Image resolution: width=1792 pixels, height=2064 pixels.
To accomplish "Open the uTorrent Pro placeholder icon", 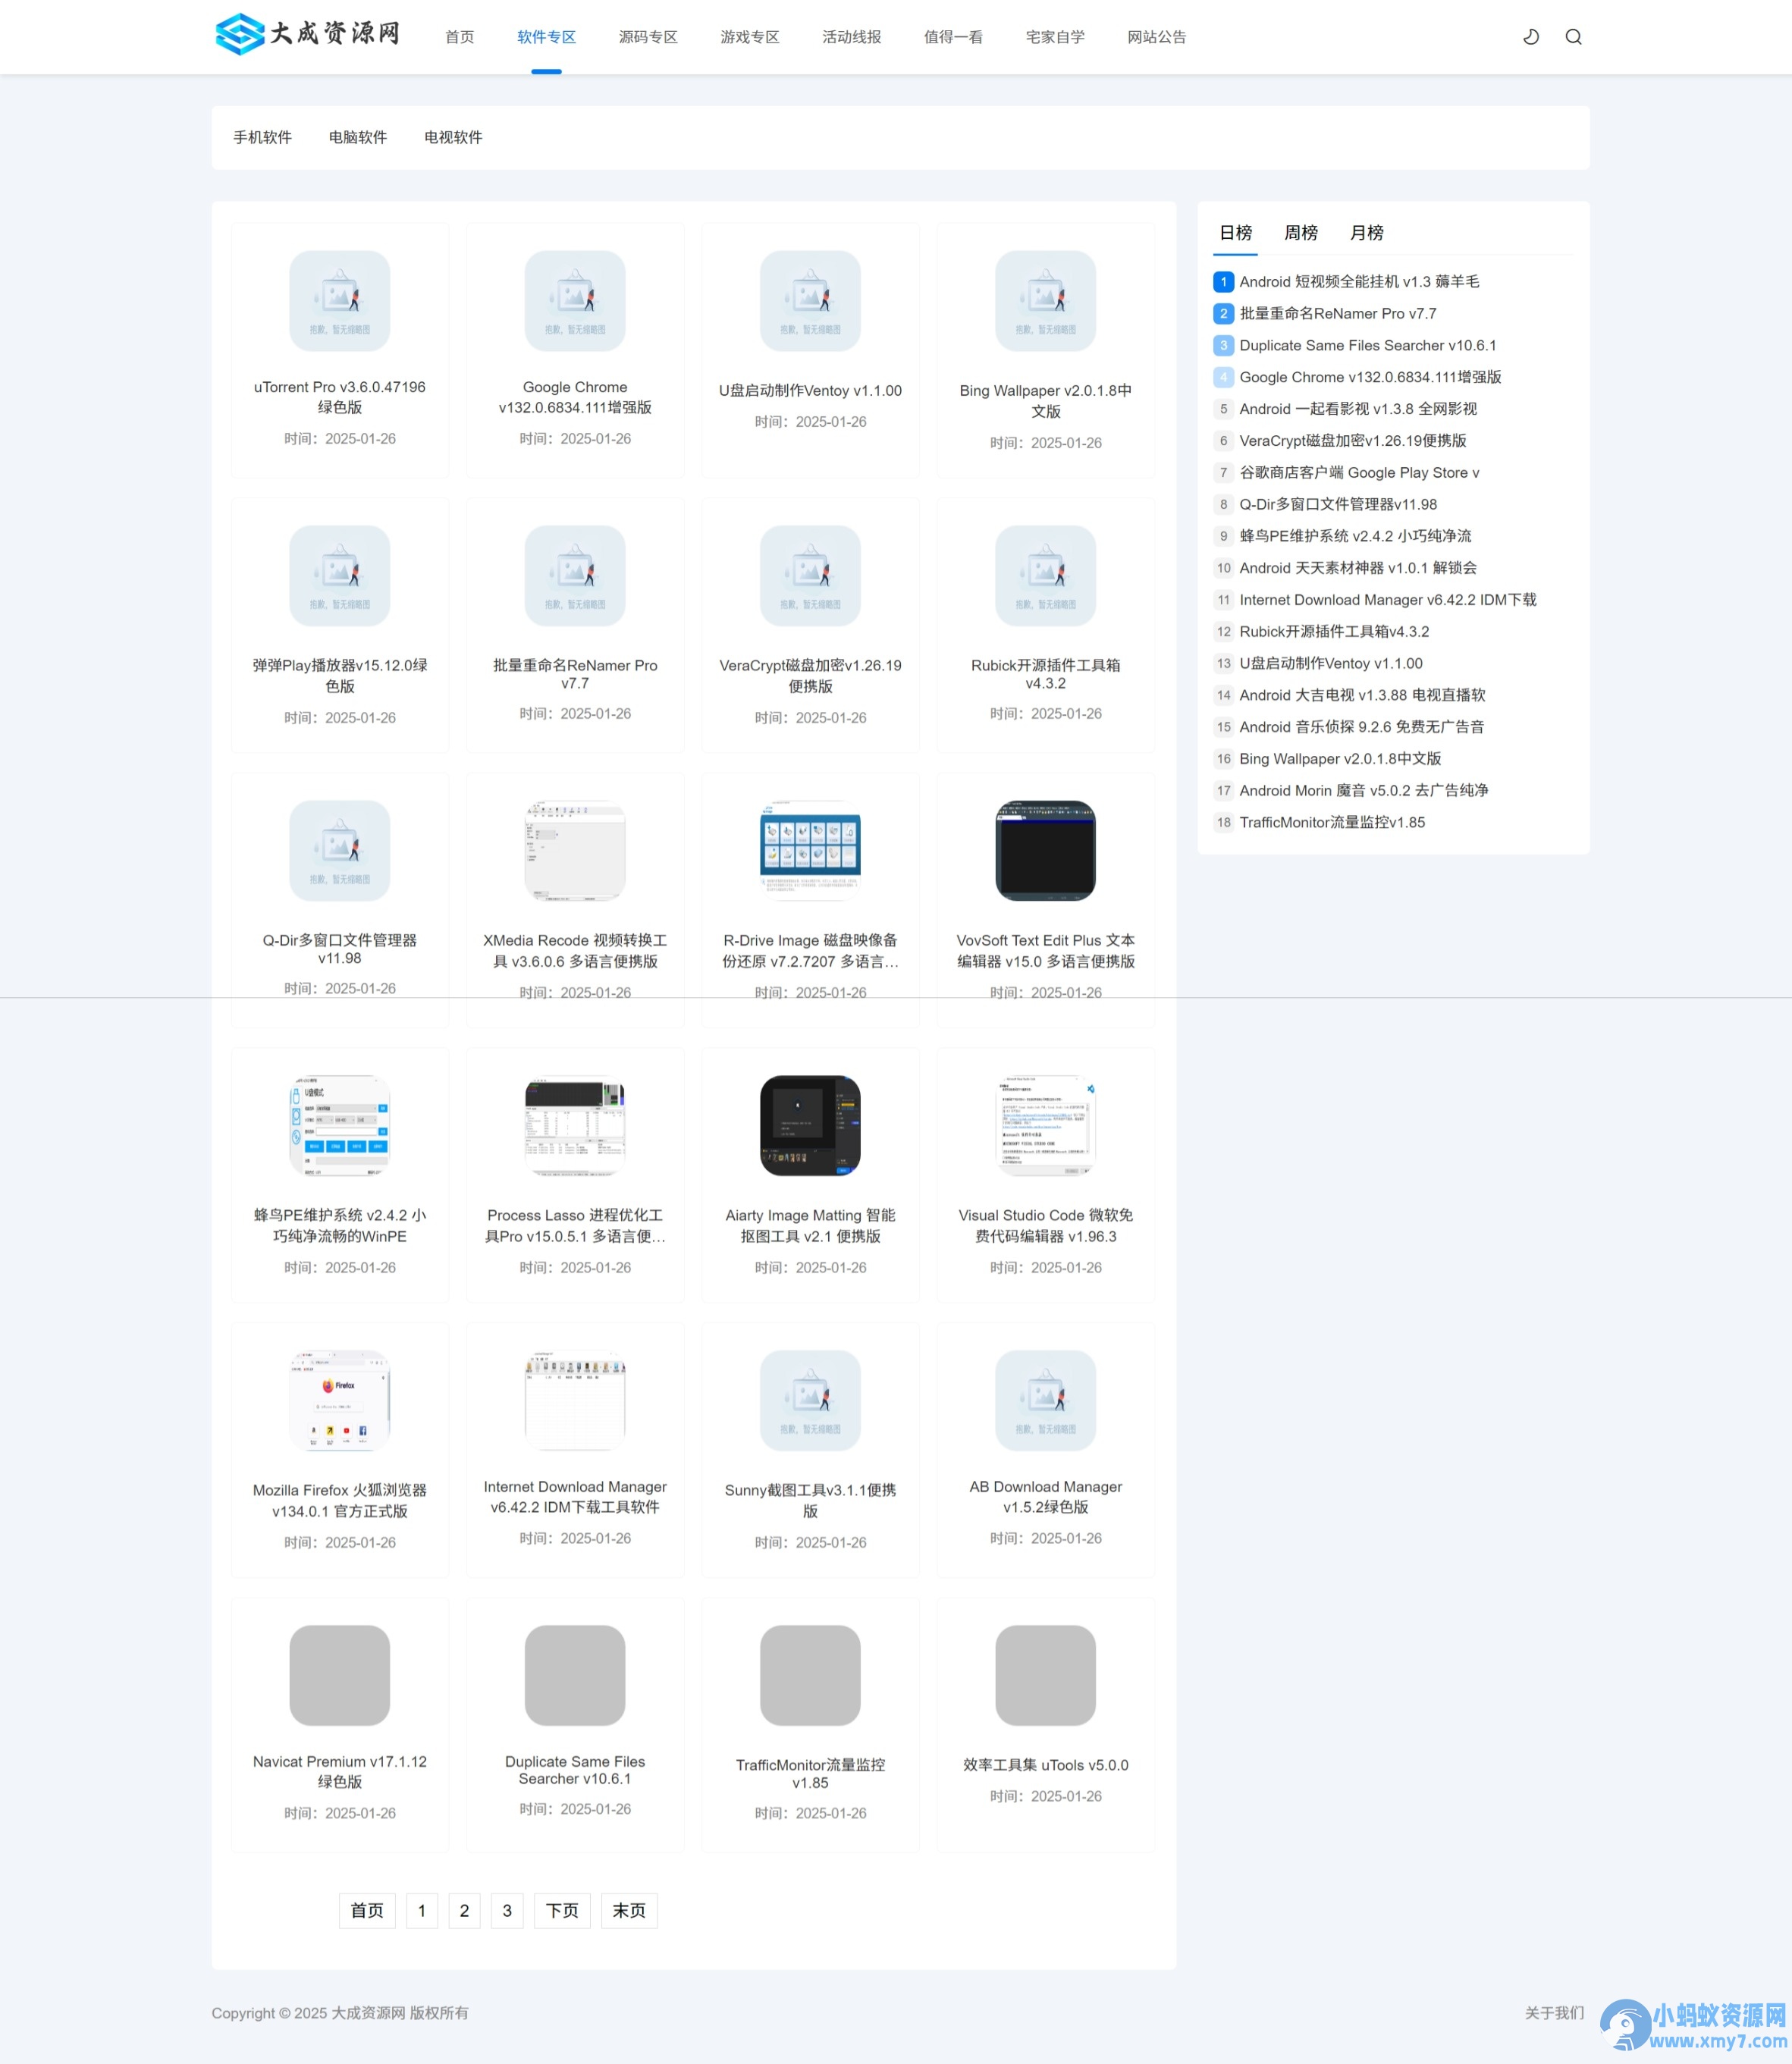I will coord(339,300).
